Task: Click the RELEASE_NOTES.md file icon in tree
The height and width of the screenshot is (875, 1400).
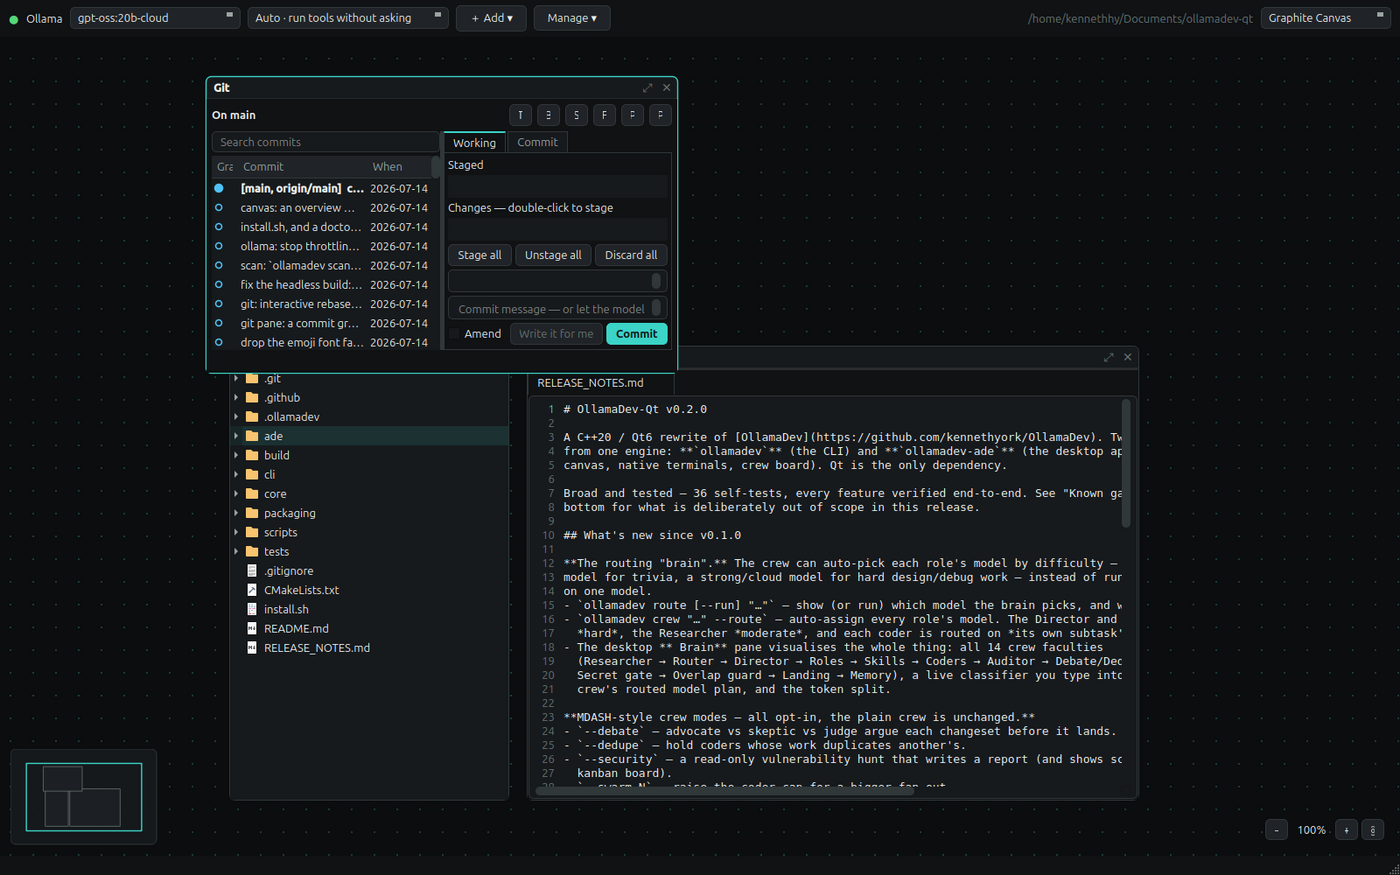Action: 252,648
